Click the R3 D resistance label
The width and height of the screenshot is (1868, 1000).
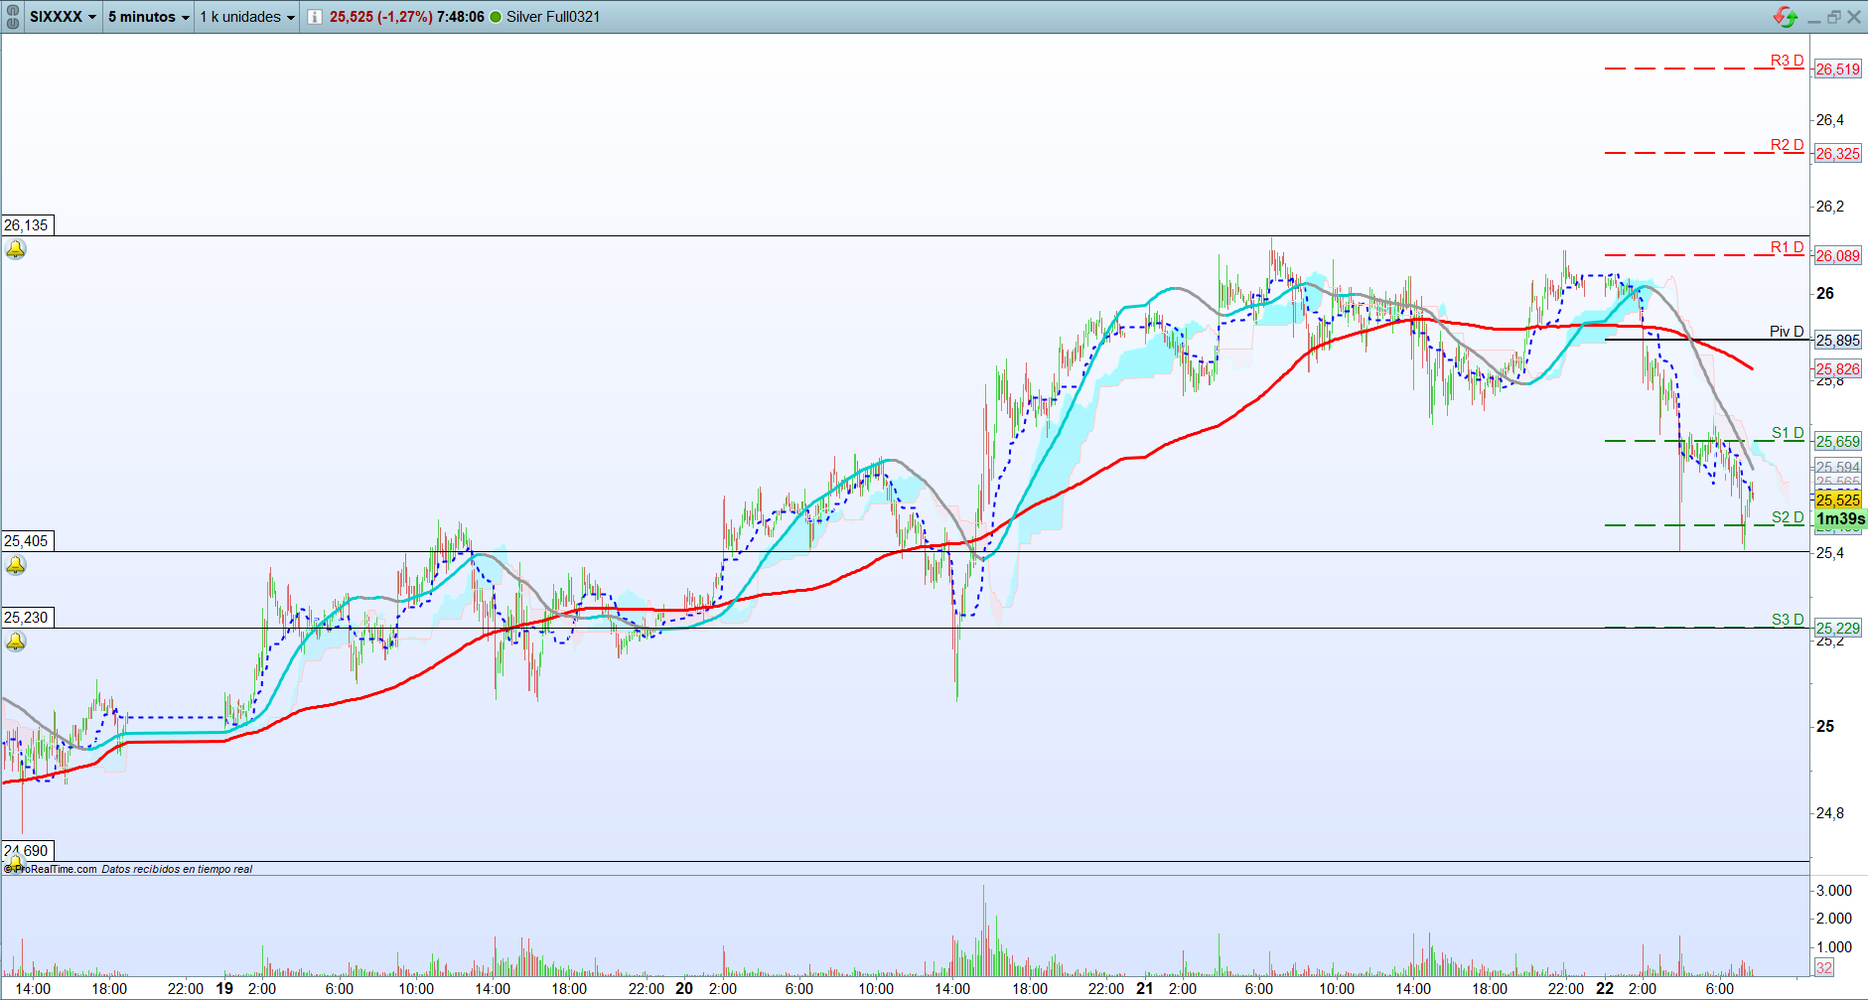1787,61
